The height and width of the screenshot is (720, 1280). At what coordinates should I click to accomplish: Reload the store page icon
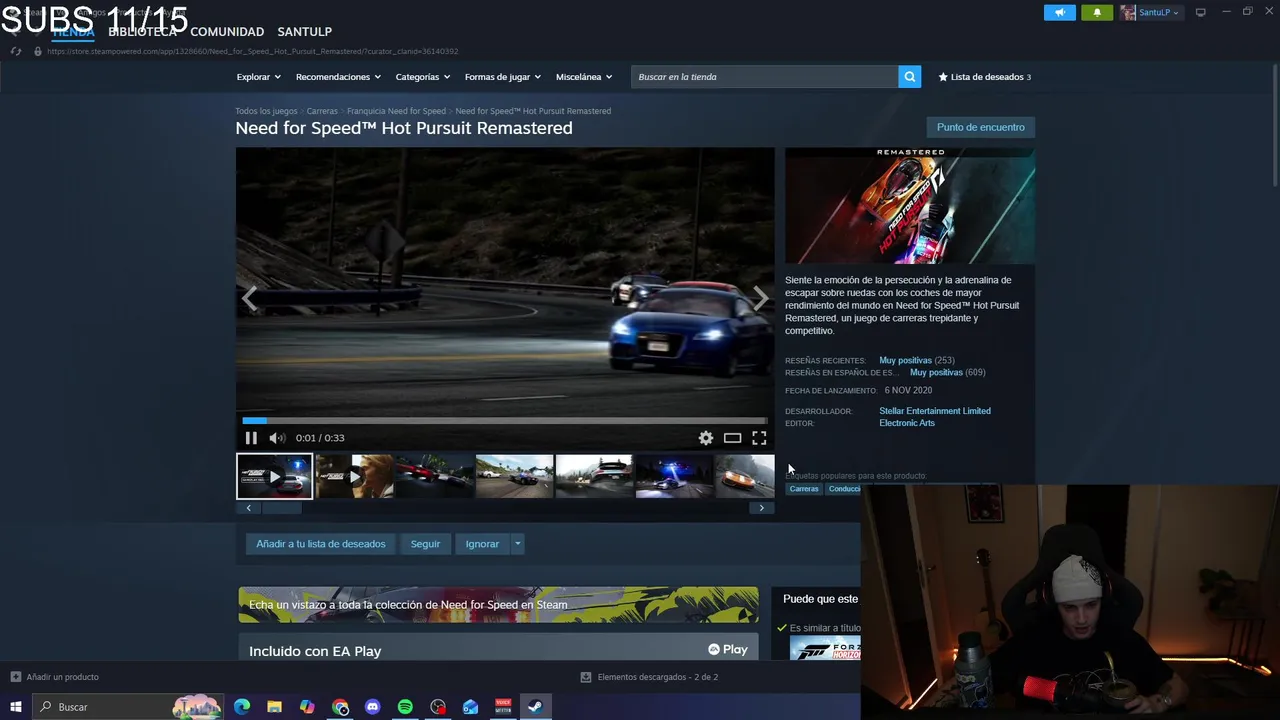[15, 51]
